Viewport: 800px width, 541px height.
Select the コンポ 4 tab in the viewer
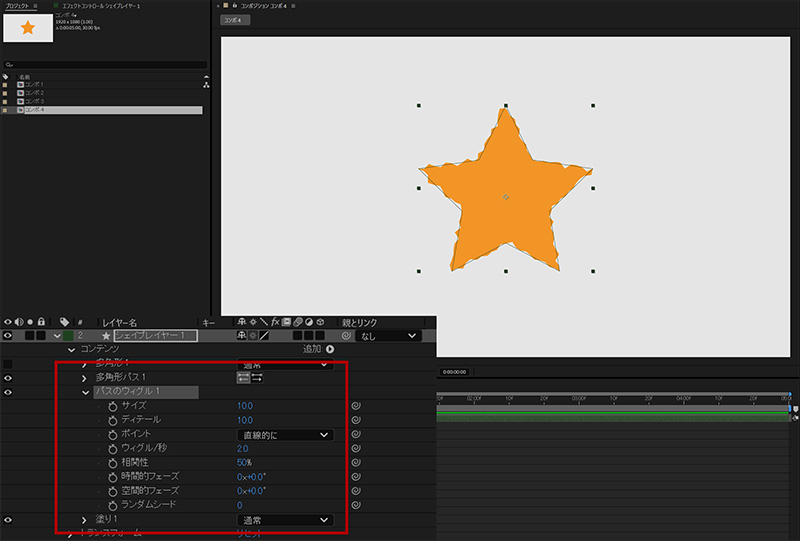pos(234,19)
